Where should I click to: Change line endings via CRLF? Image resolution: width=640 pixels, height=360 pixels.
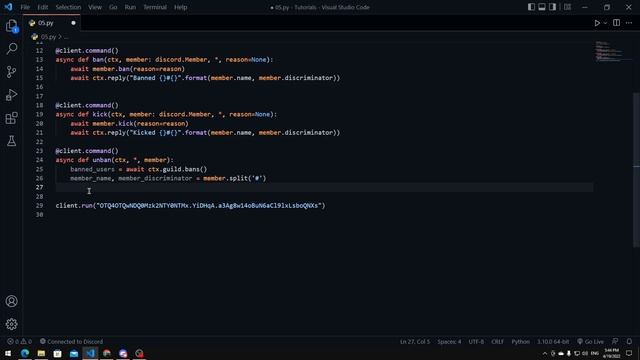tap(497, 342)
